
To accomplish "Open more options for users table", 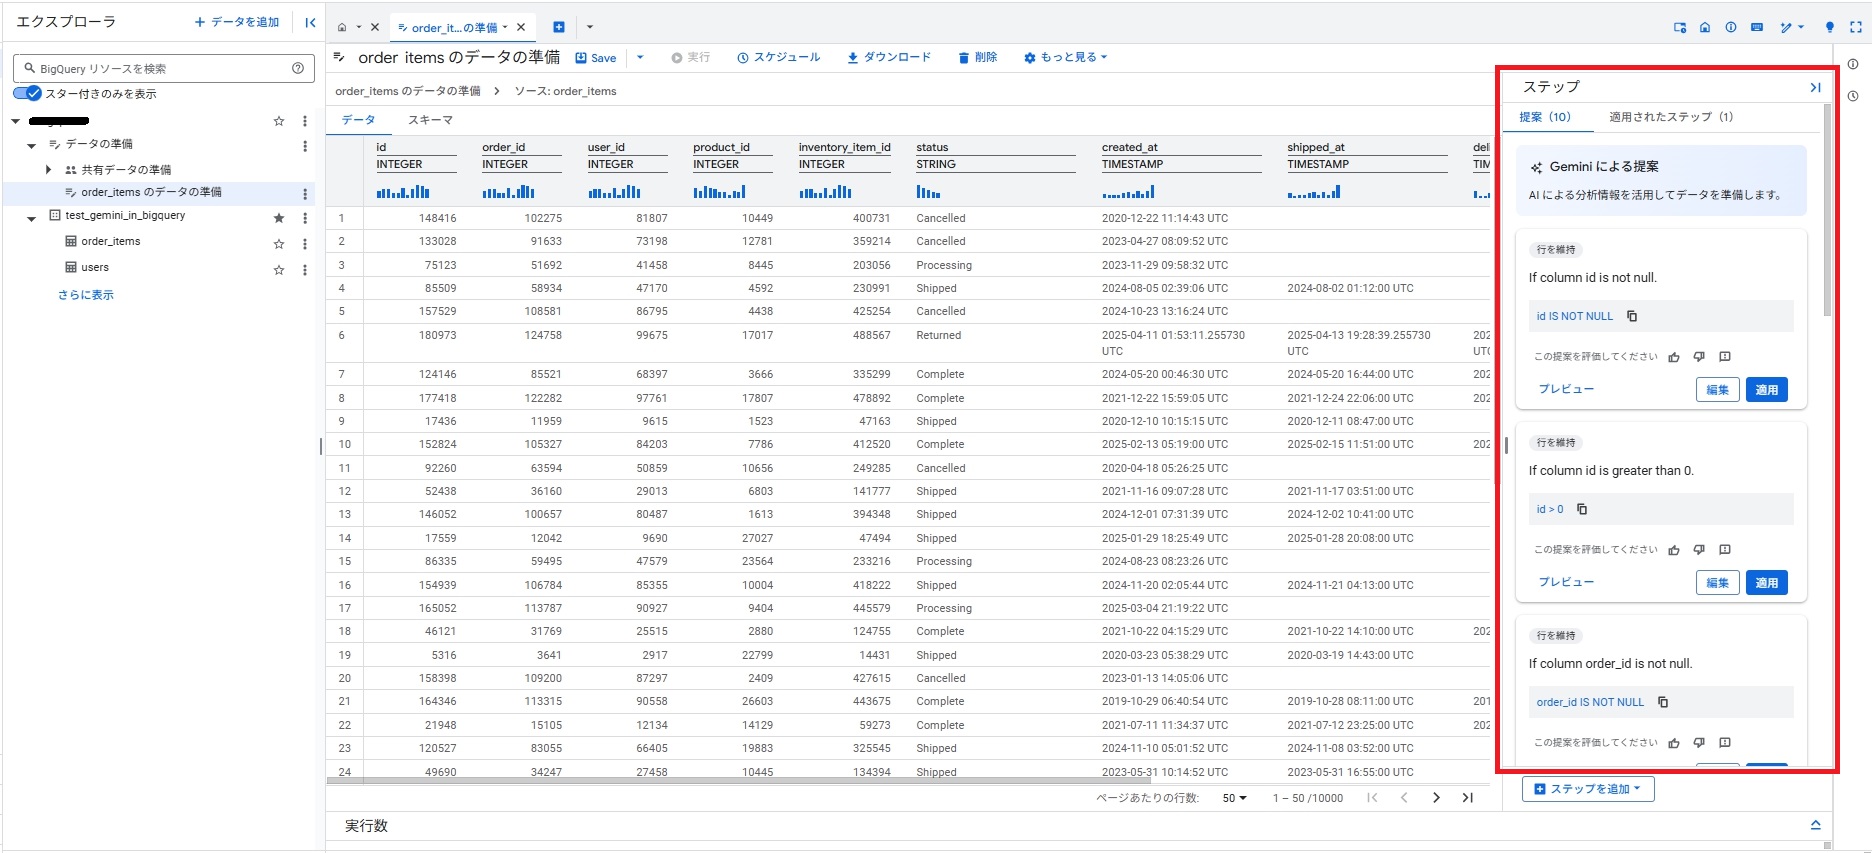I will pyautogui.click(x=305, y=269).
